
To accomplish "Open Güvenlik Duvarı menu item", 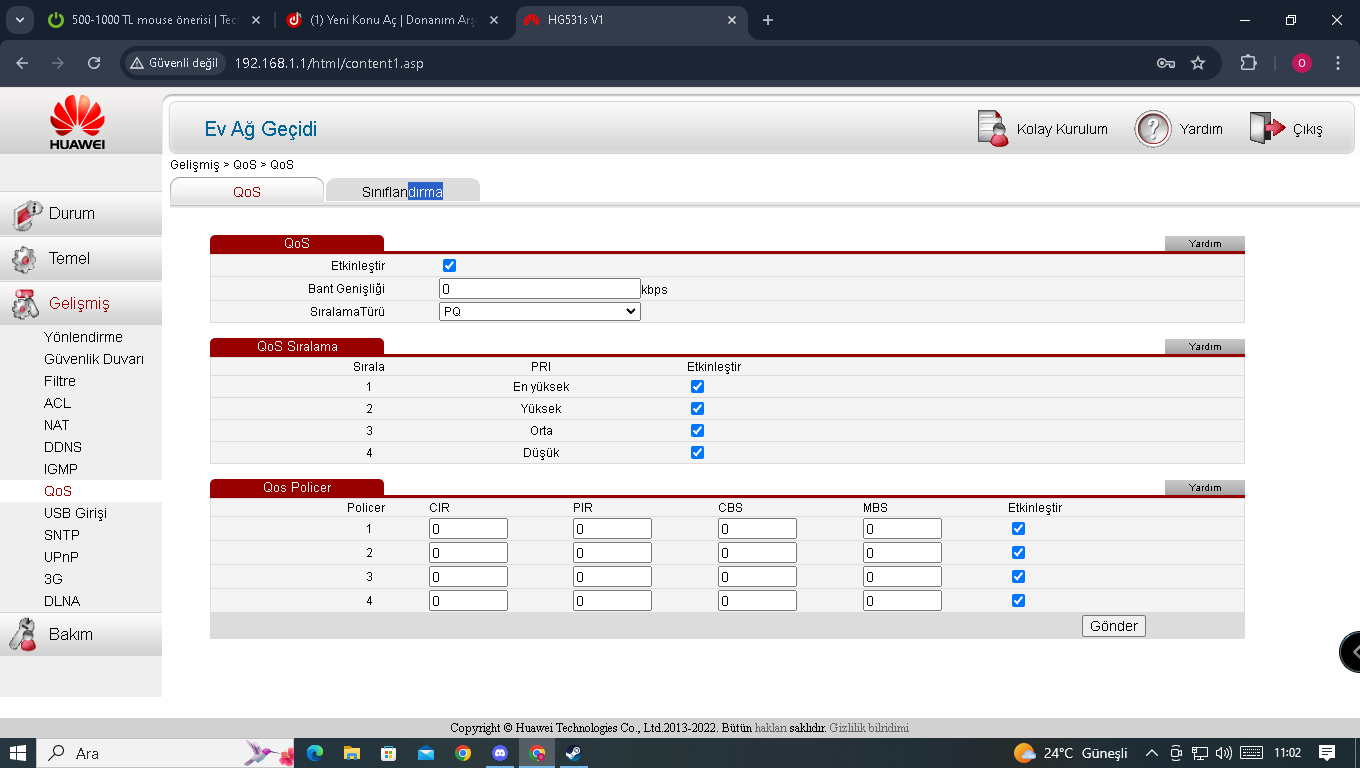I will tap(94, 359).
